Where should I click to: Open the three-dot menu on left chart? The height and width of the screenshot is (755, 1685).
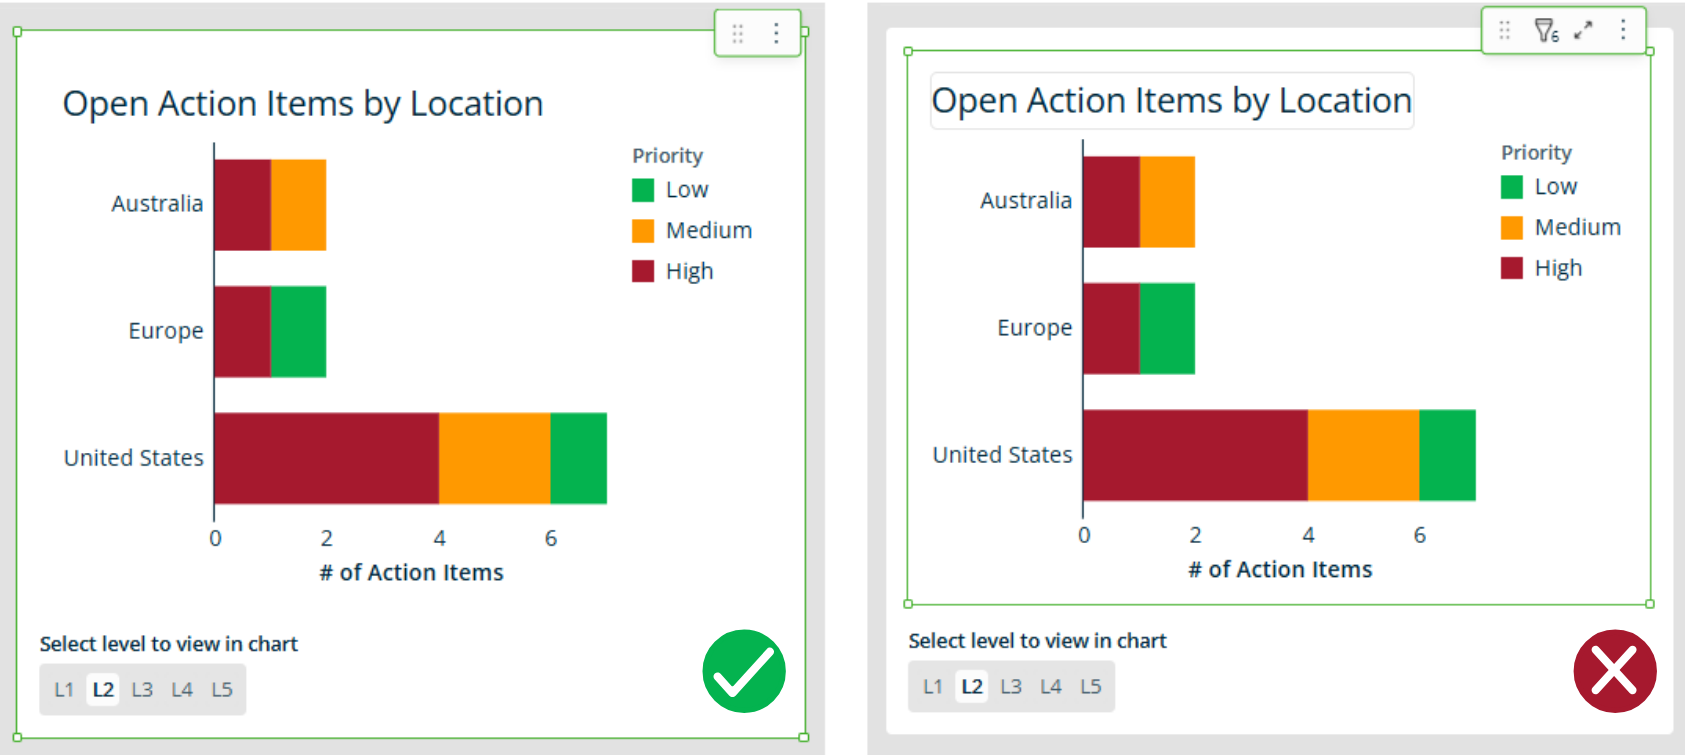coord(776,33)
